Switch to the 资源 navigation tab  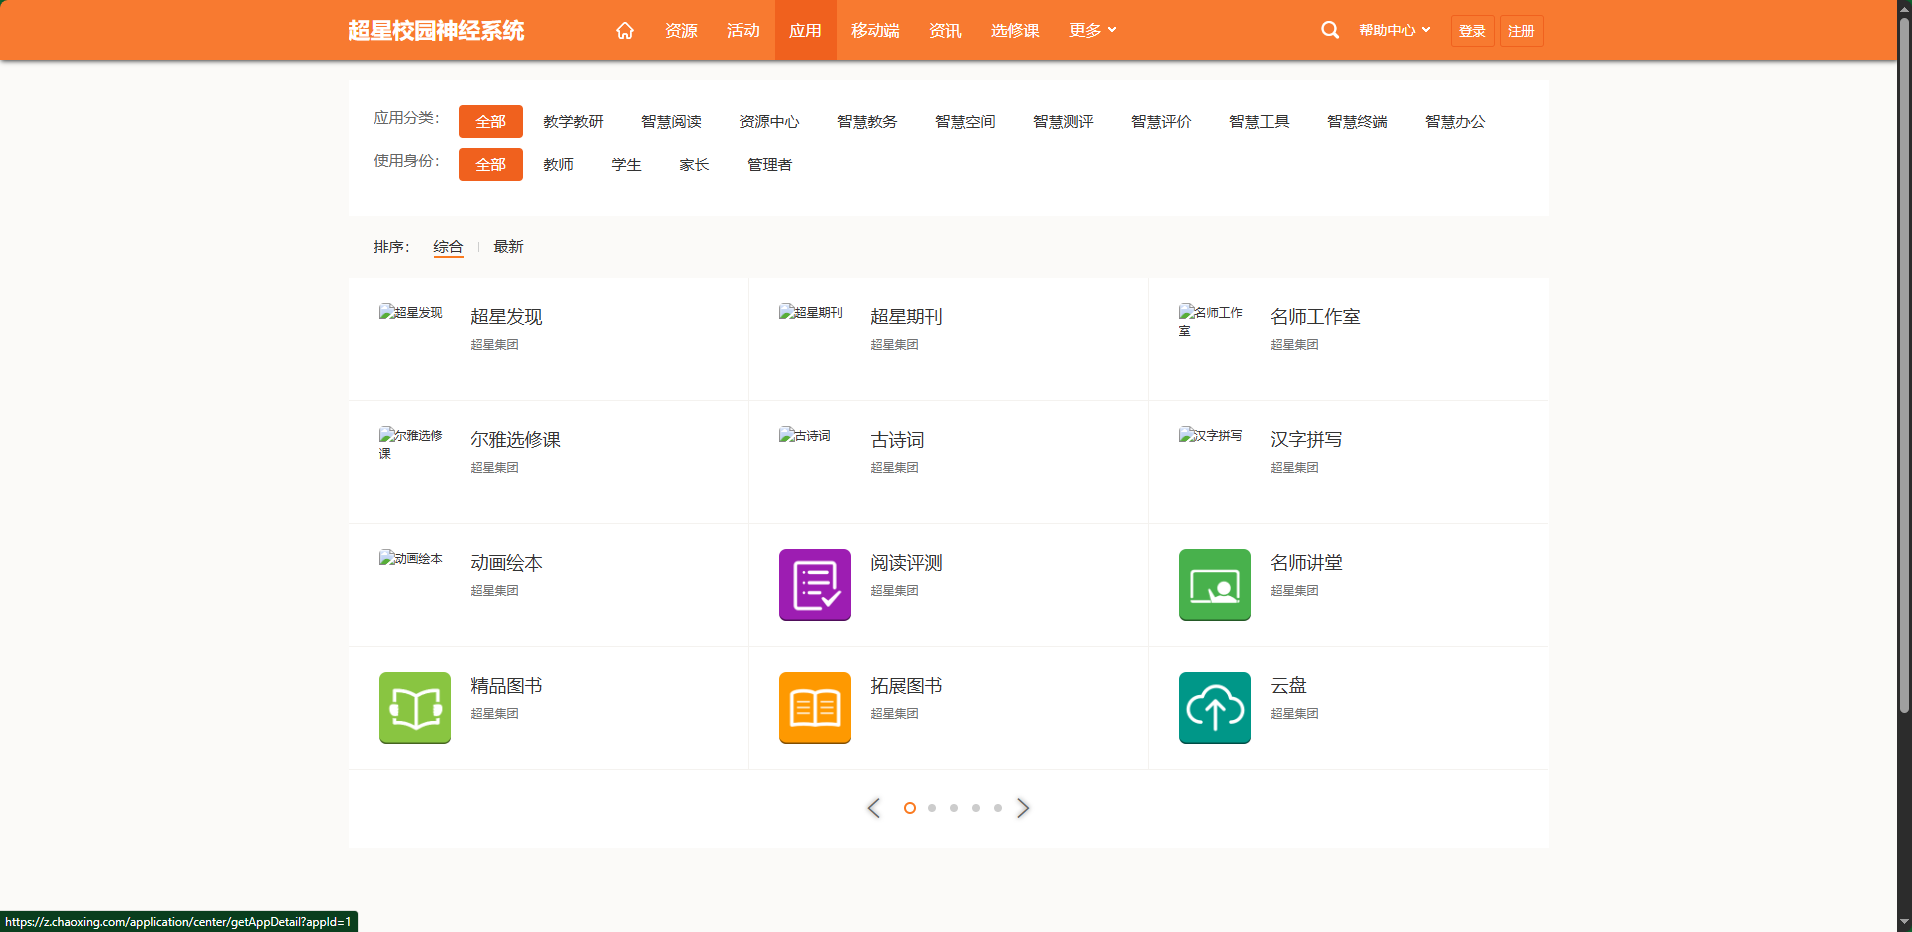681,31
